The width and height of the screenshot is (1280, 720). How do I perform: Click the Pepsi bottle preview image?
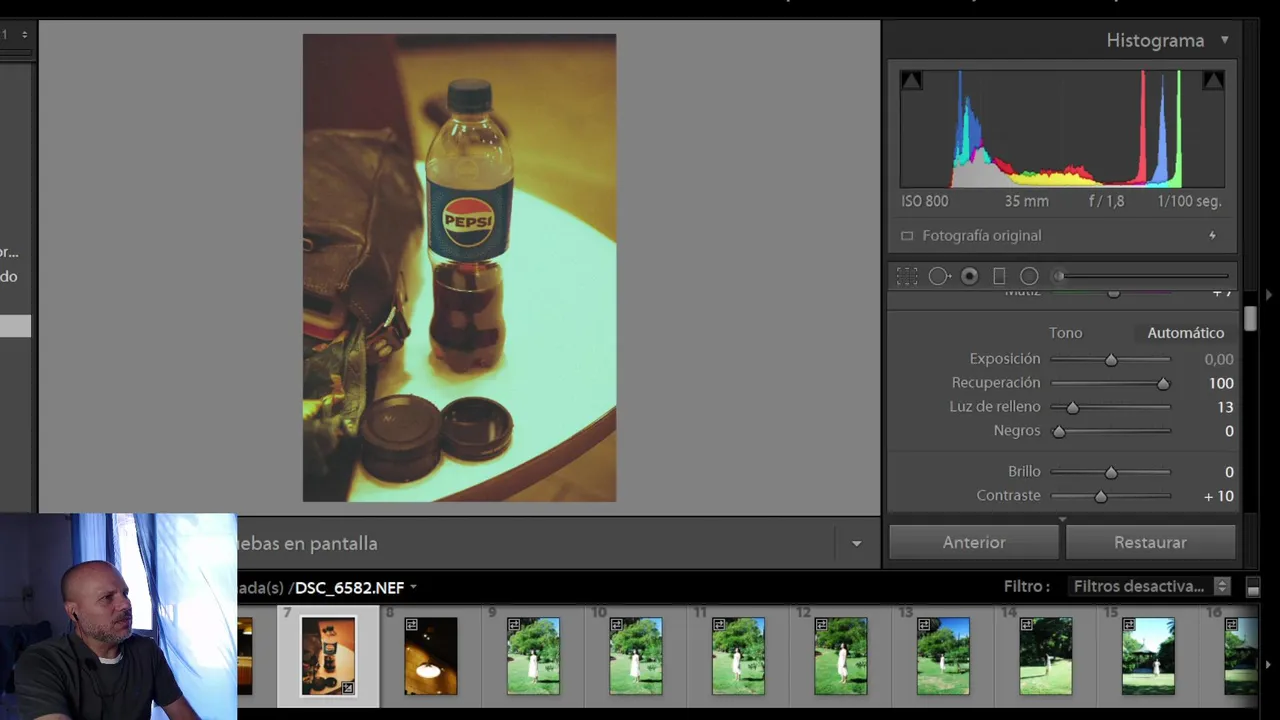click(x=460, y=268)
